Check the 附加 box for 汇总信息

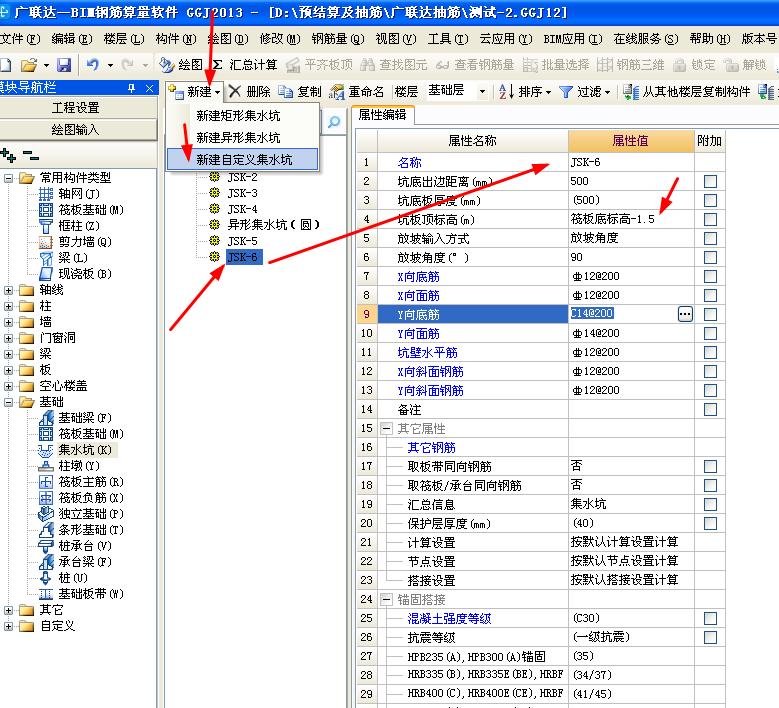710,504
